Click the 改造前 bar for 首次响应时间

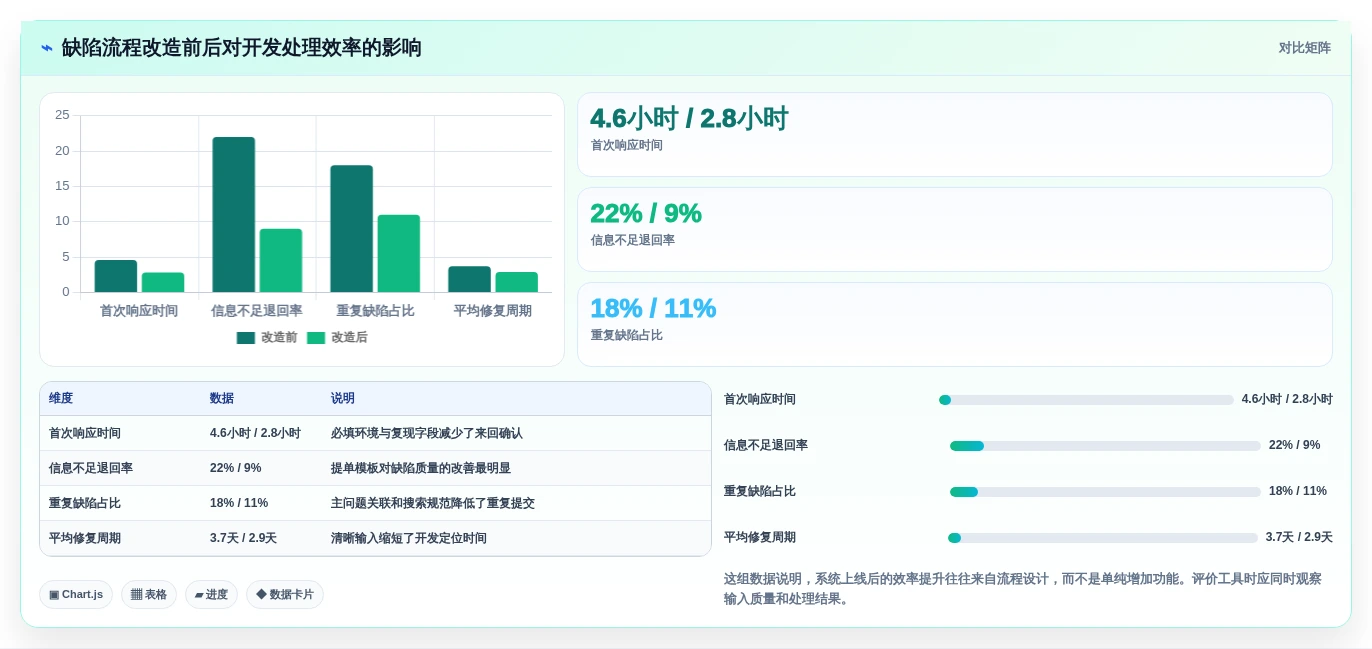click(x=116, y=277)
